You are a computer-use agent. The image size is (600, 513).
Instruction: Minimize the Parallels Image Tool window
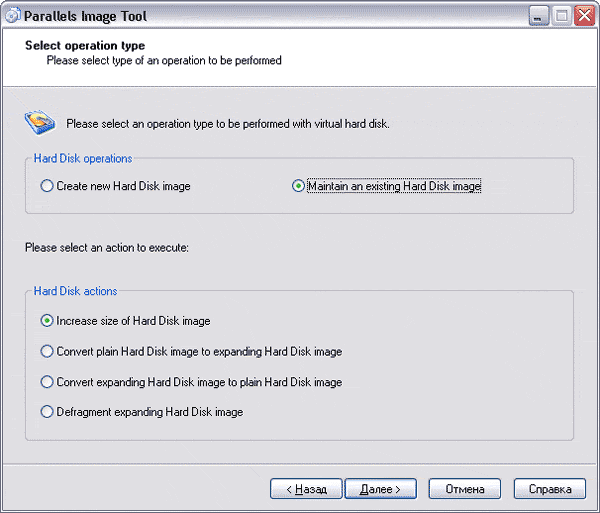539,16
